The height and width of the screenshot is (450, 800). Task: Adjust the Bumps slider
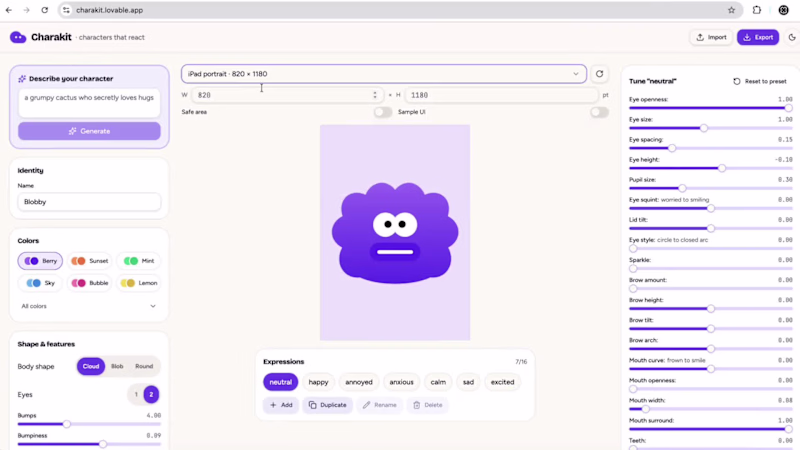(89, 424)
